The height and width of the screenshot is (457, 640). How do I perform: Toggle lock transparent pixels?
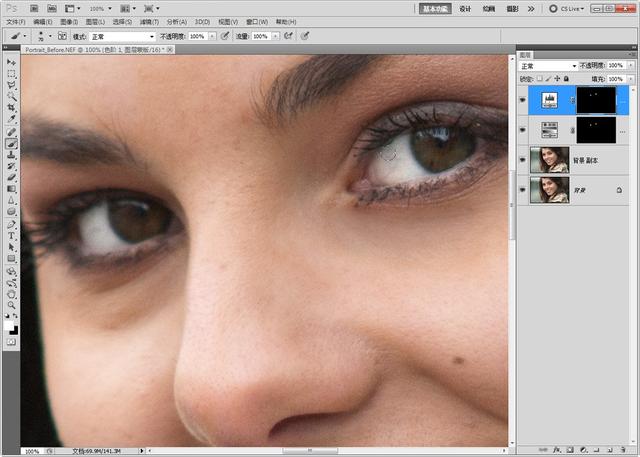click(x=540, y=78)
